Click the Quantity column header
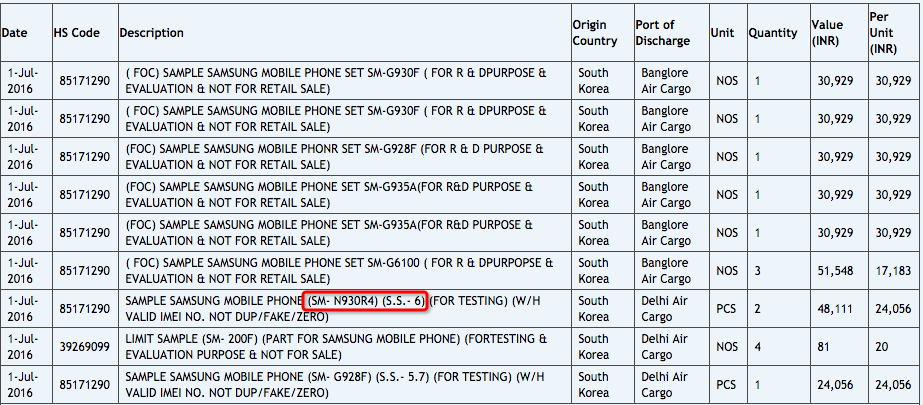This screenshot has height=405, width=923. tap(773, 32)
